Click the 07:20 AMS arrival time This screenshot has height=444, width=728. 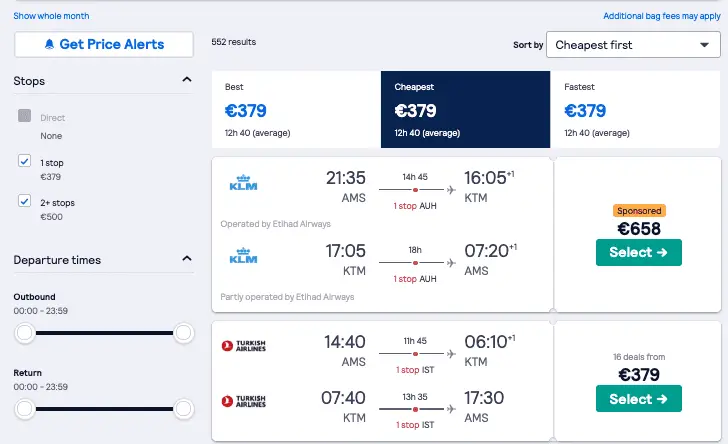pos(490,251)
